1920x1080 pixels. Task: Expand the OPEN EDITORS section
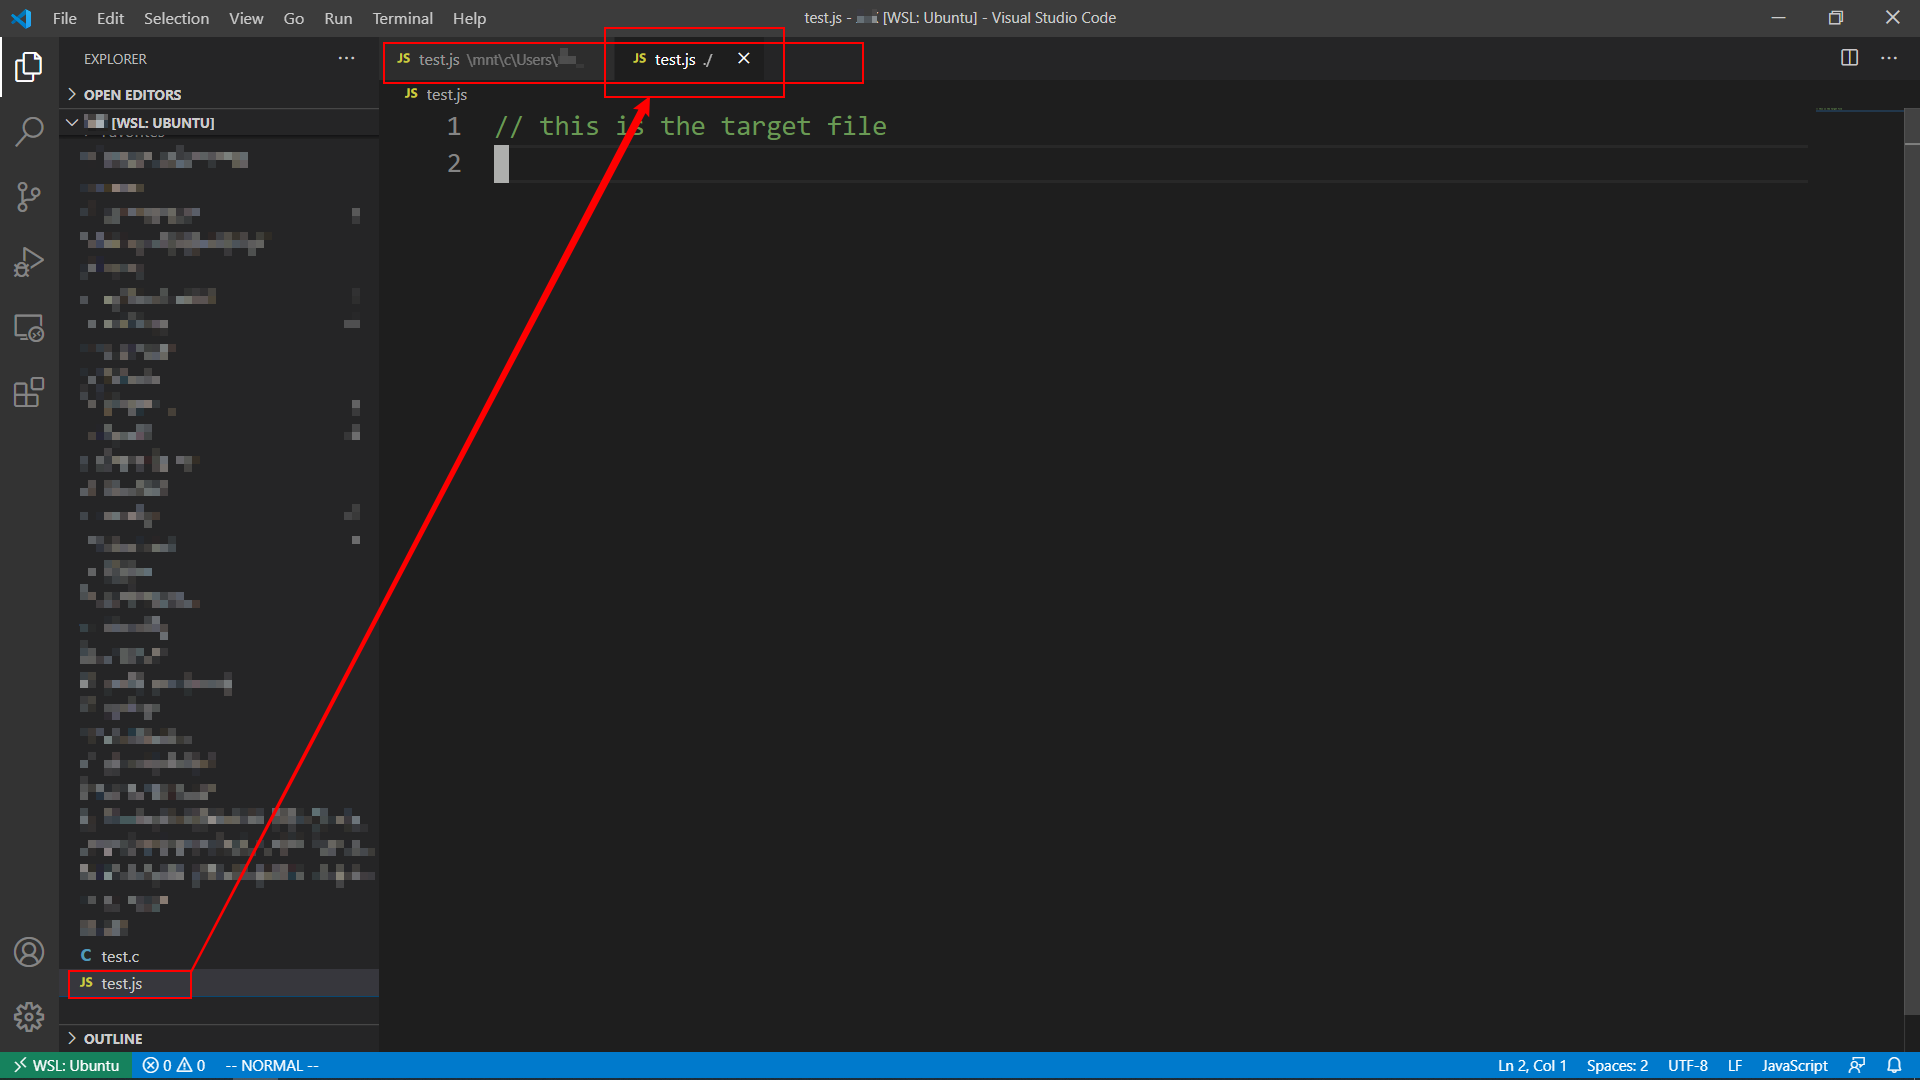click(133, 94)
